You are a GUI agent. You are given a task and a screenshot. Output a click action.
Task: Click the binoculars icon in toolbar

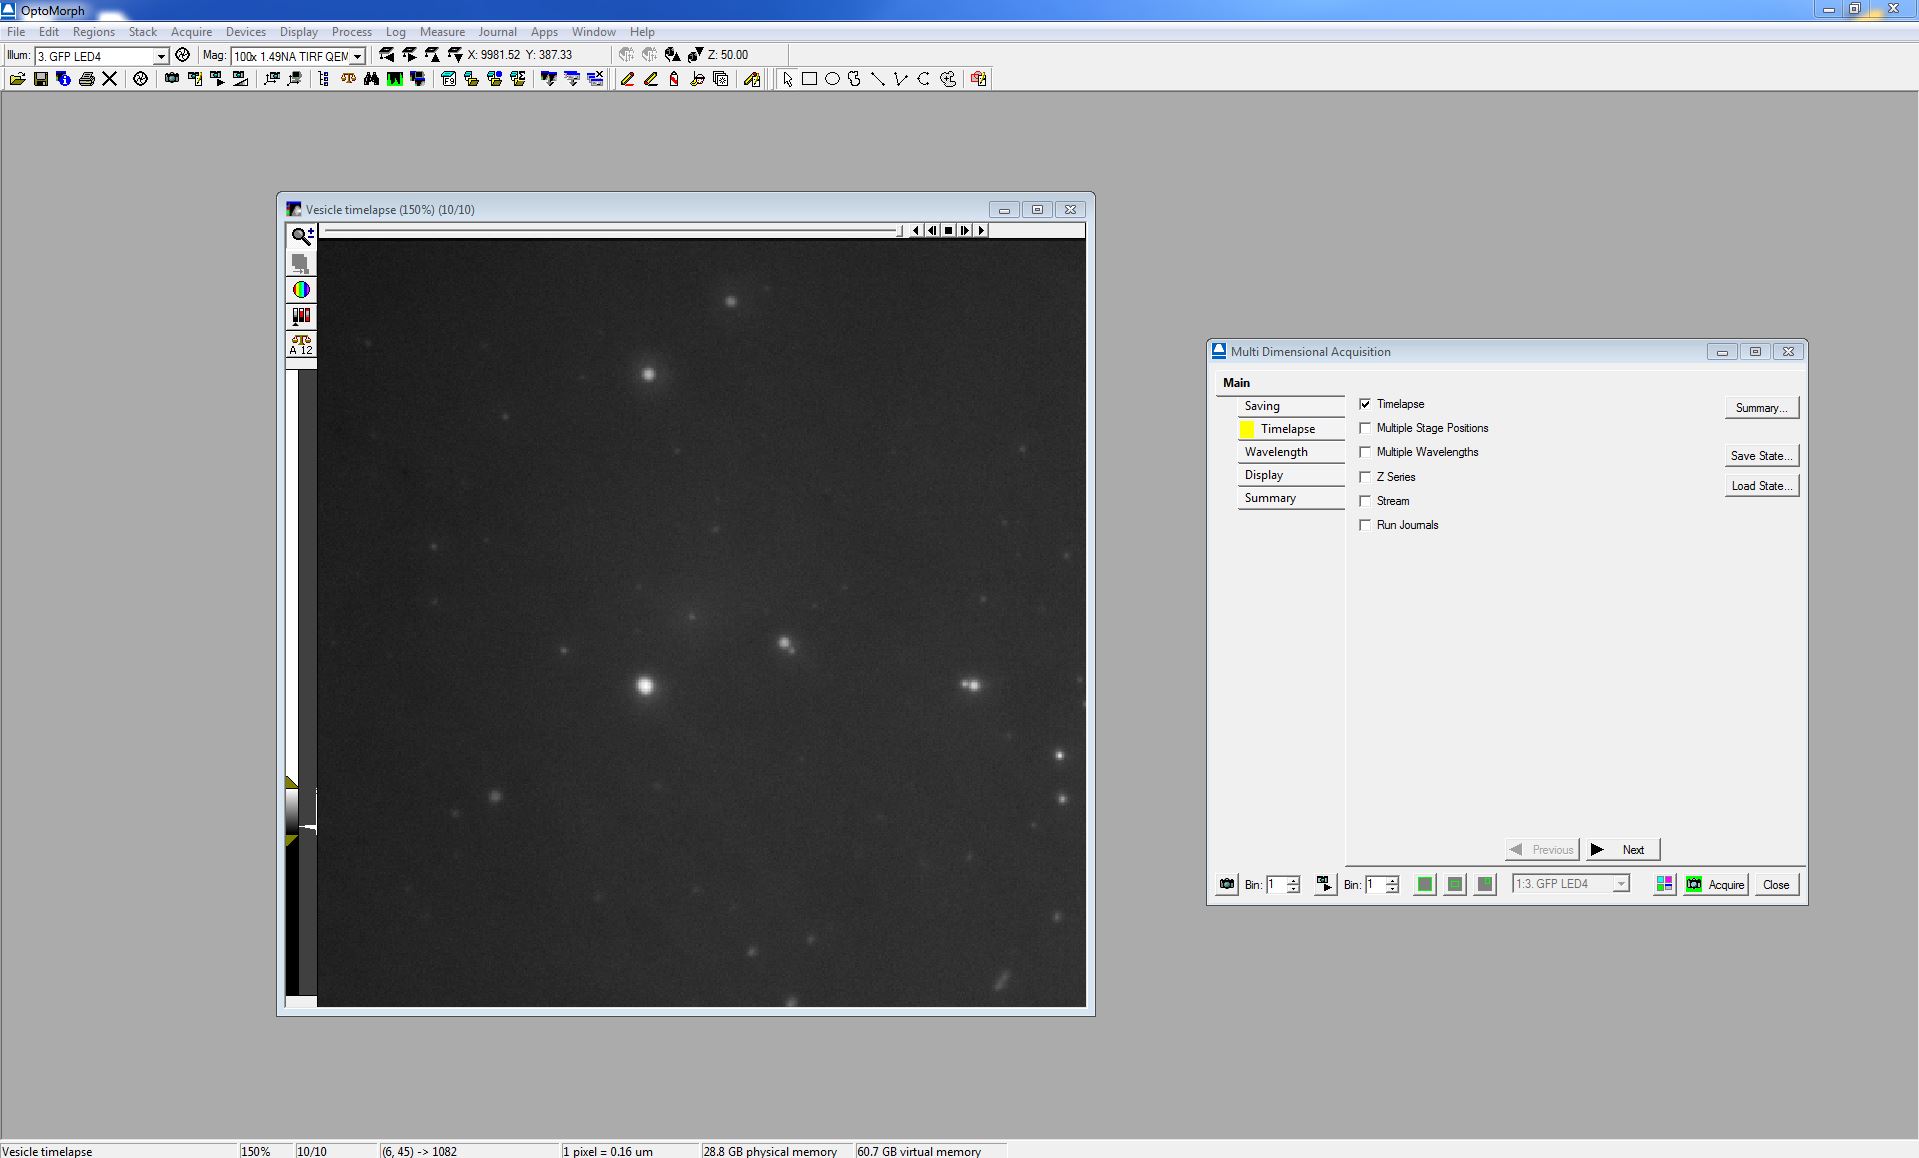[x=372, y=79]
